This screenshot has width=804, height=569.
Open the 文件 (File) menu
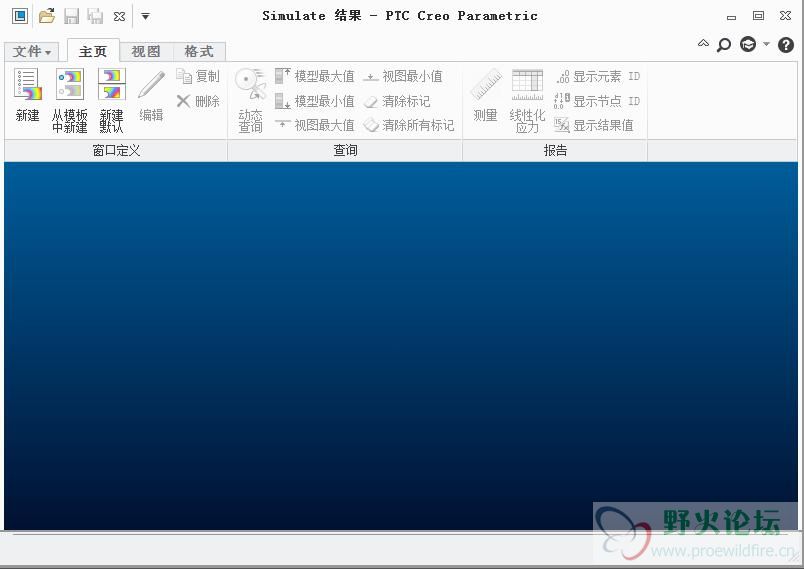click(32, 51)
